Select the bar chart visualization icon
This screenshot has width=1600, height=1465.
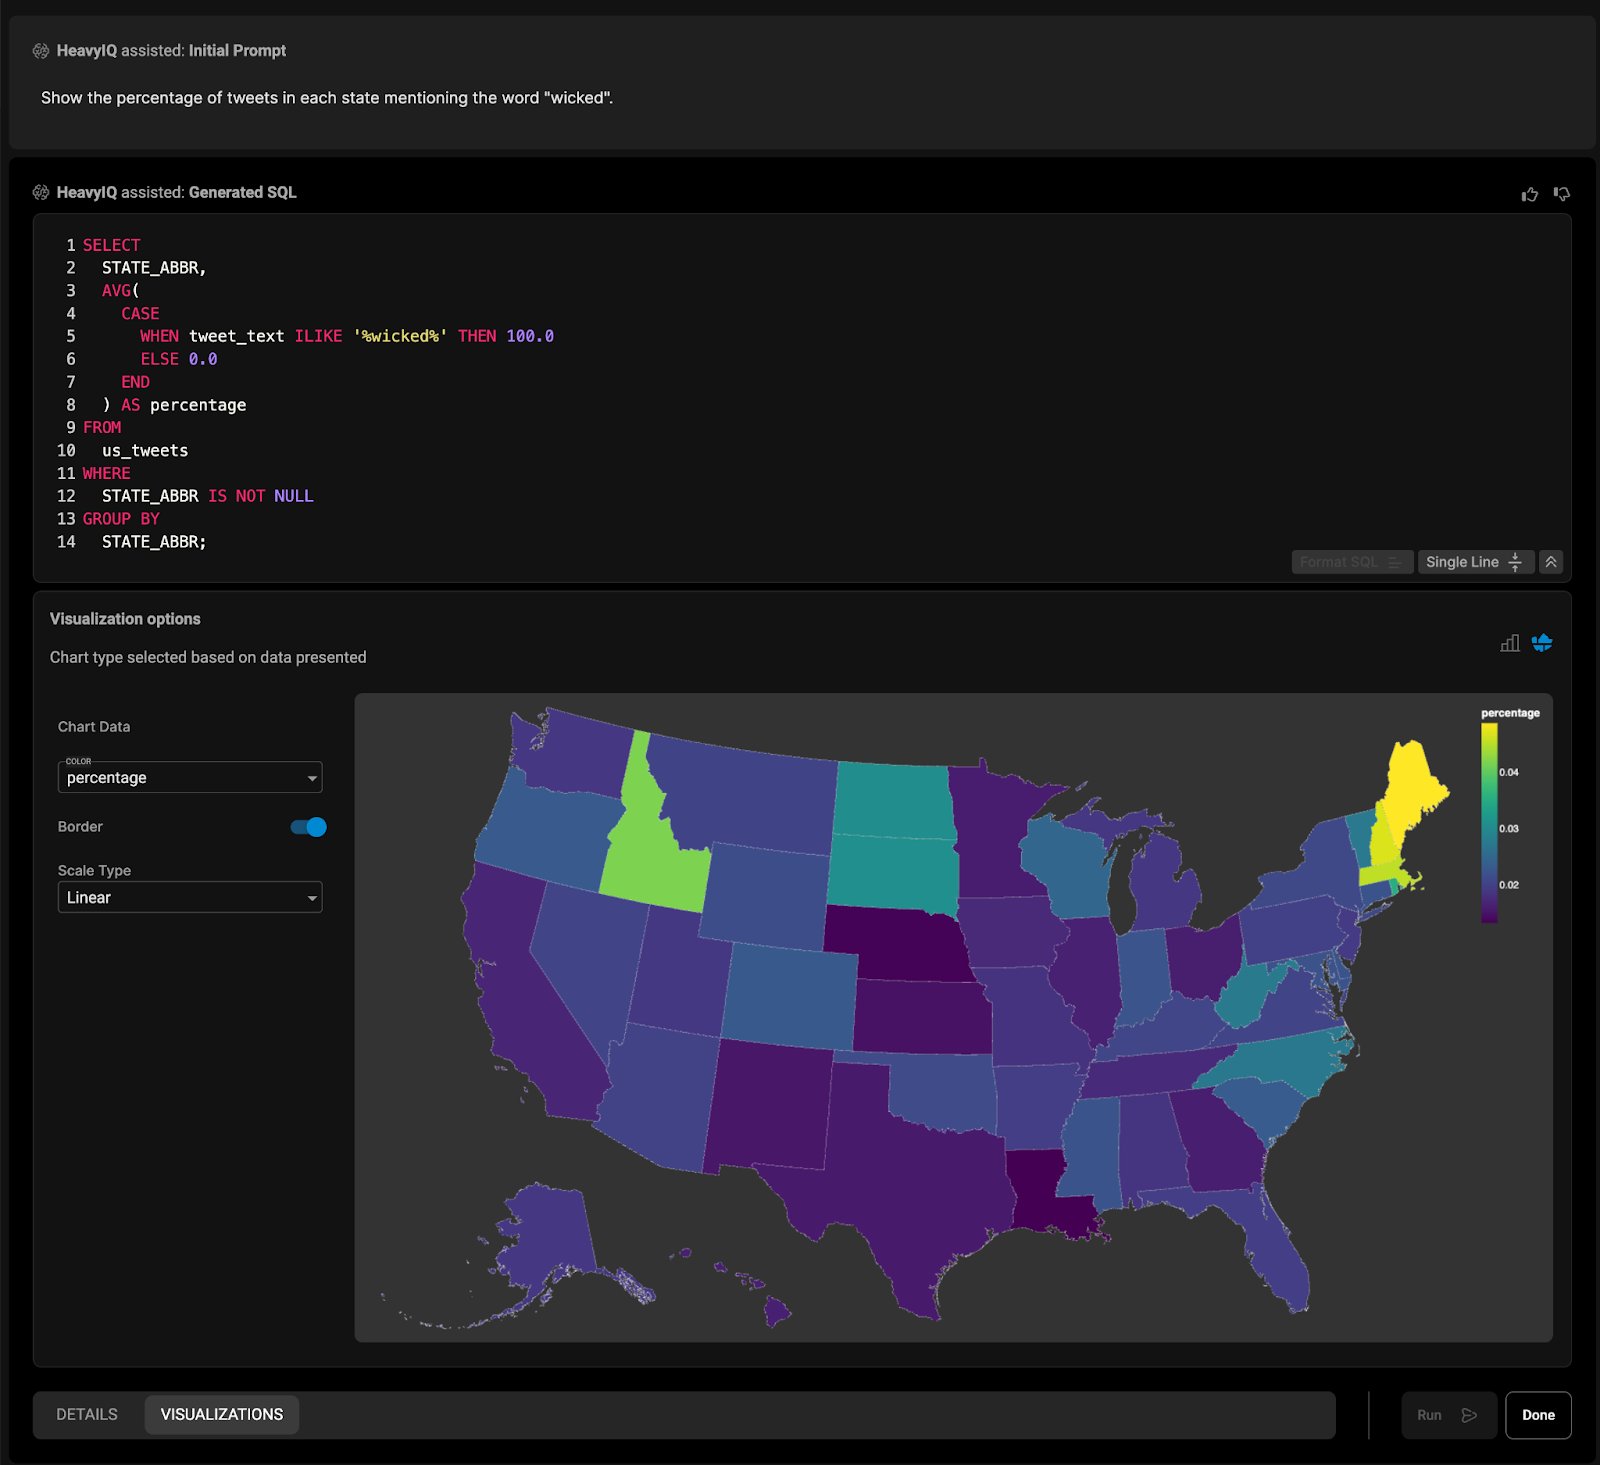point(1510,643)
